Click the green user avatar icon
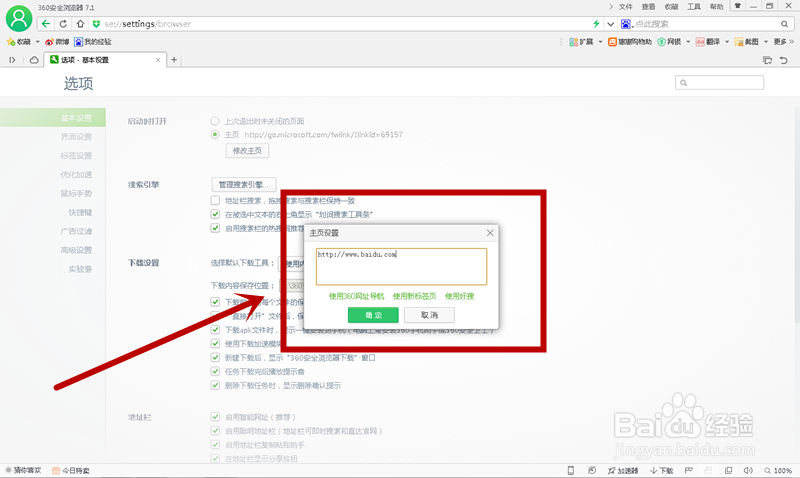800x478 pixels. tap(19, 18)
